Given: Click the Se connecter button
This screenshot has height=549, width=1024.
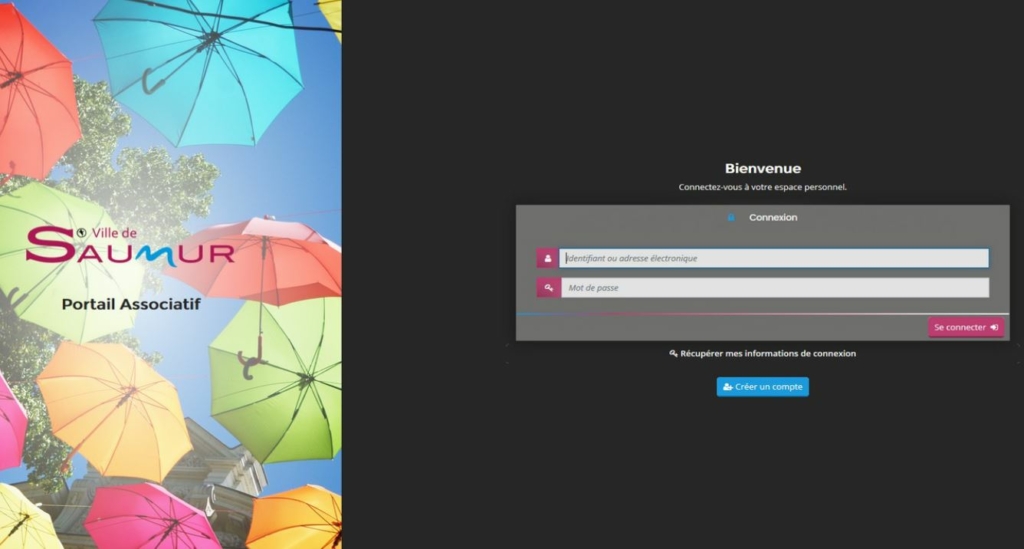Looking at the screenshot, I should 966,327.
